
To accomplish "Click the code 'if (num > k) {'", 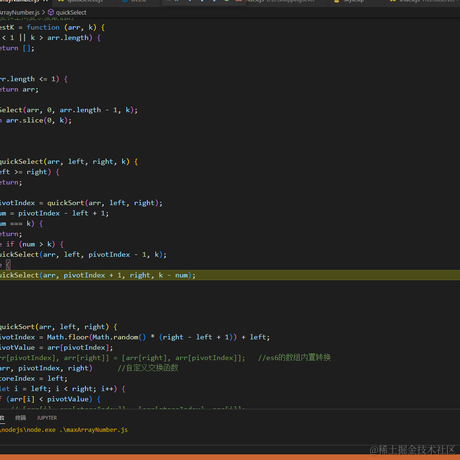I will click(35, 244).
